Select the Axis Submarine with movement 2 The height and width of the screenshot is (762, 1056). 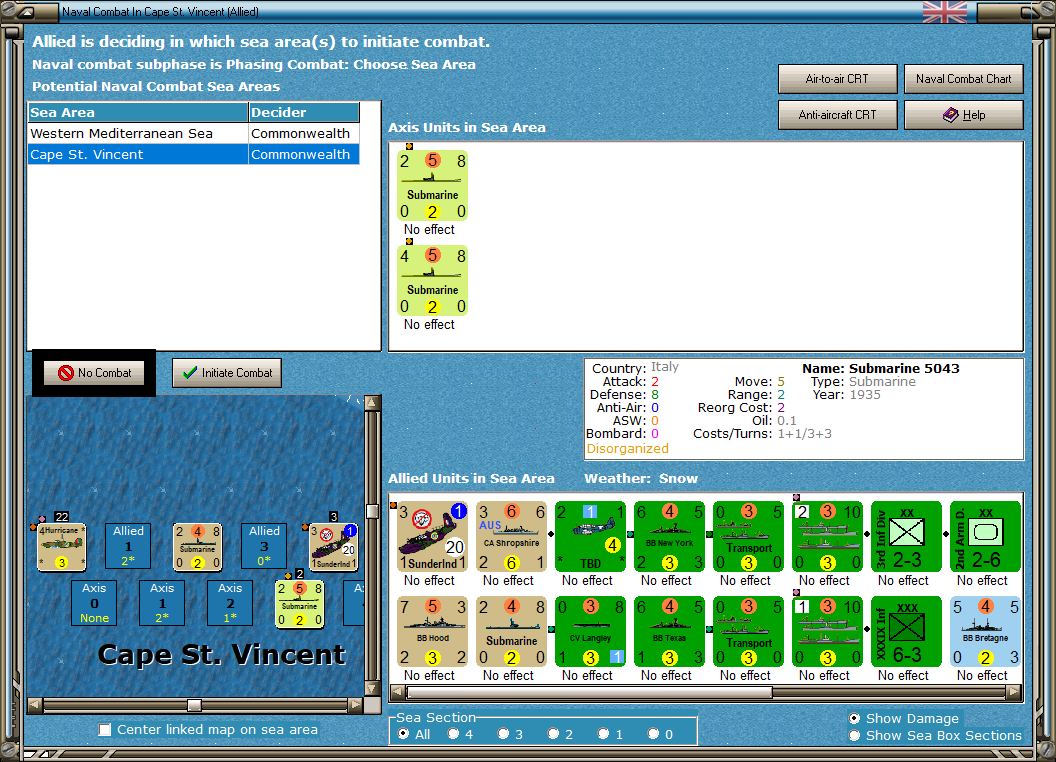click(x=432, y=186)
